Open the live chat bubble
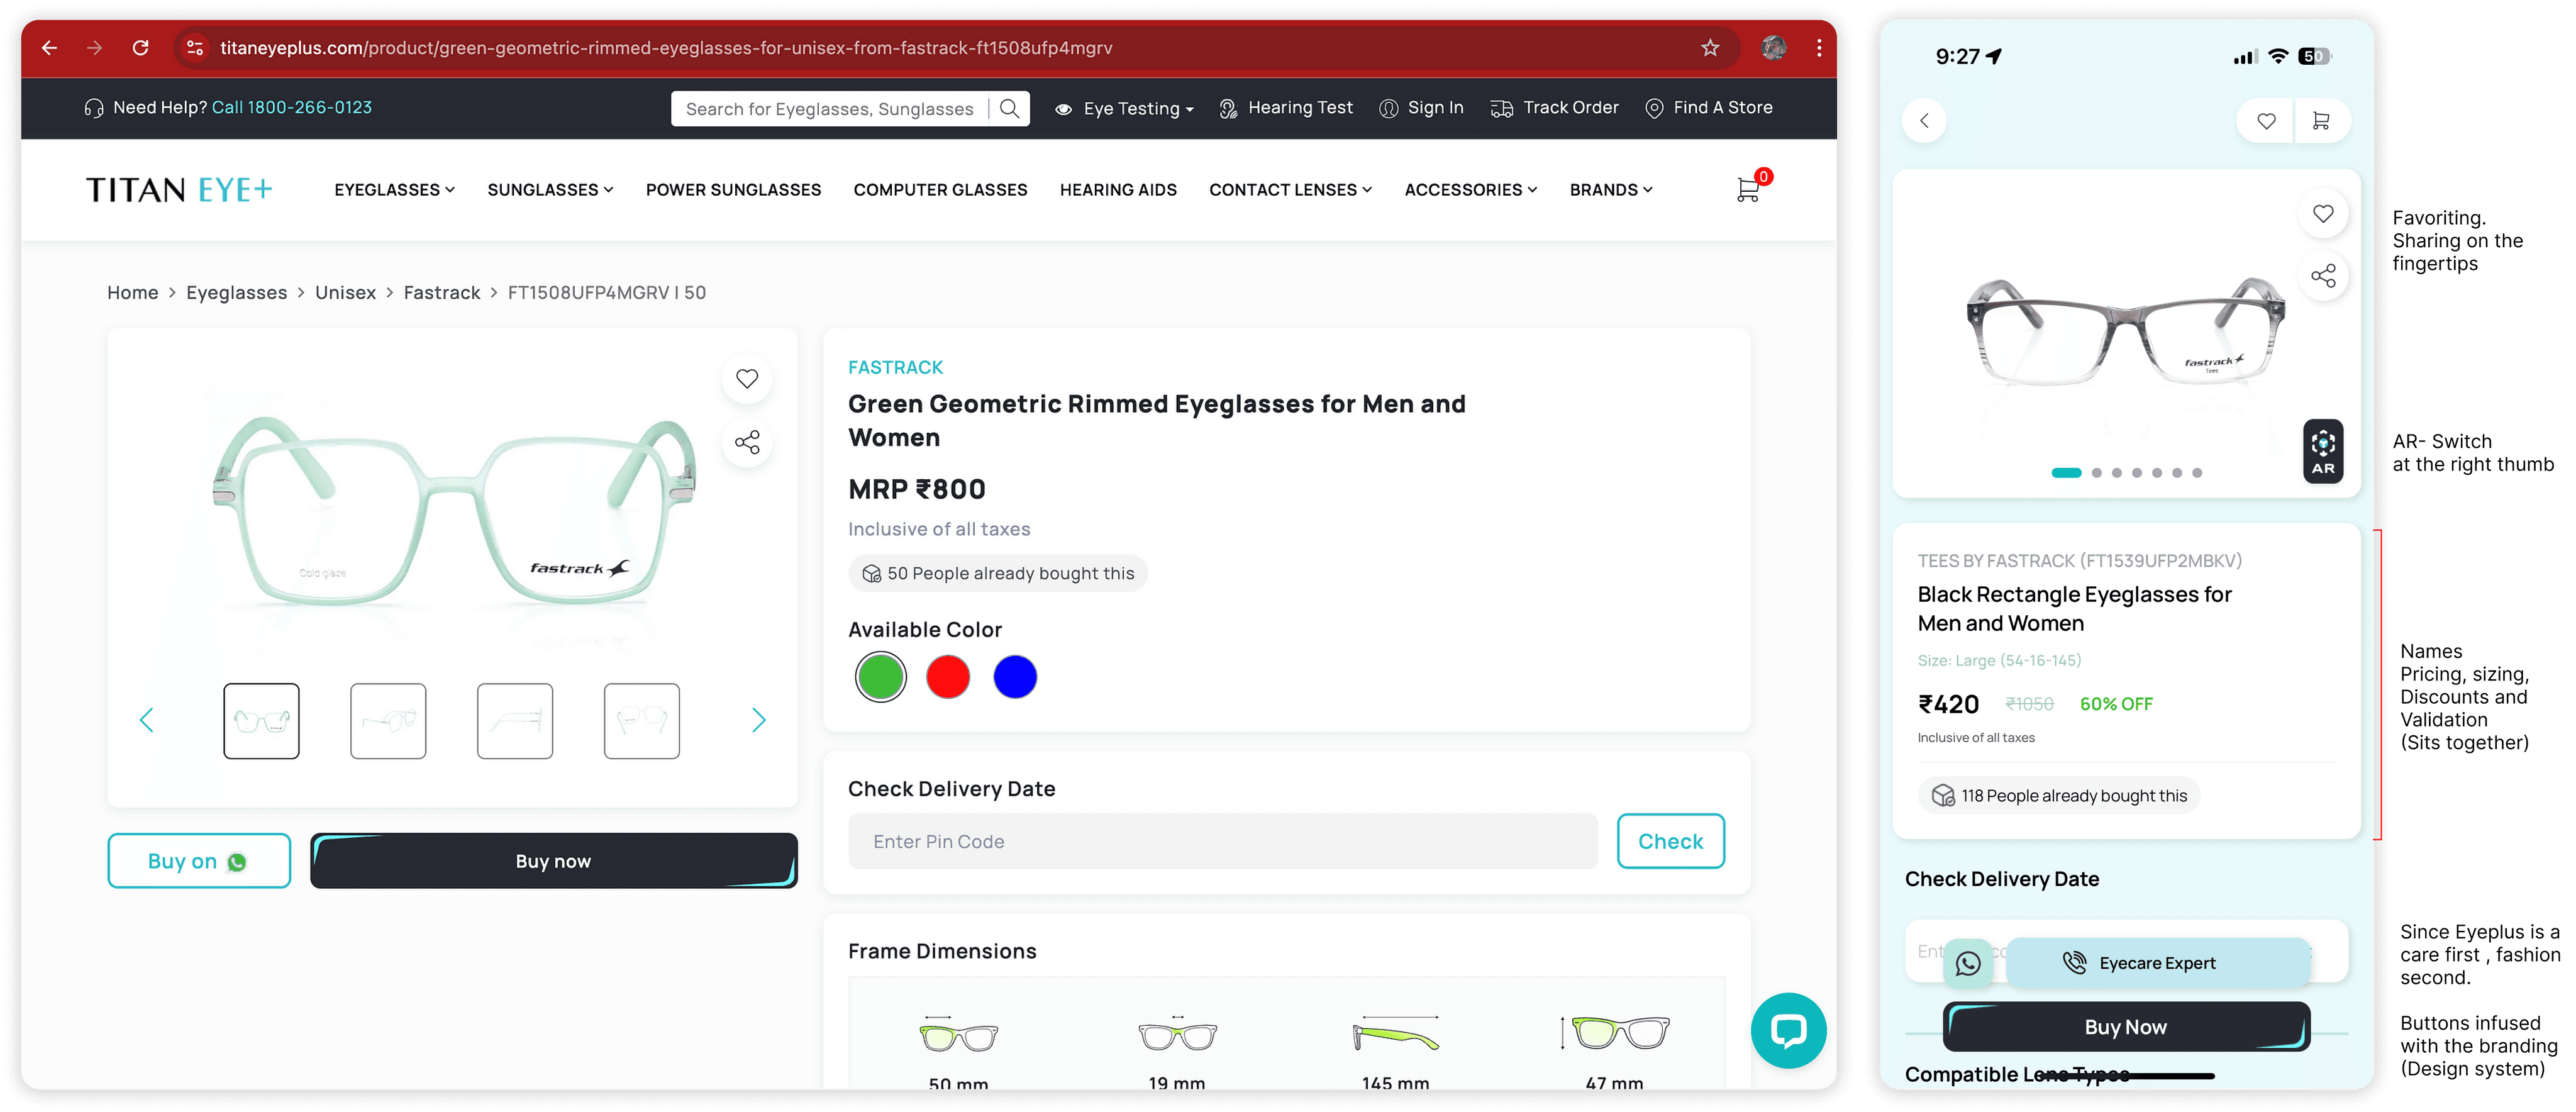Viewport: 2576px width, 1112px height. 1788,1030
